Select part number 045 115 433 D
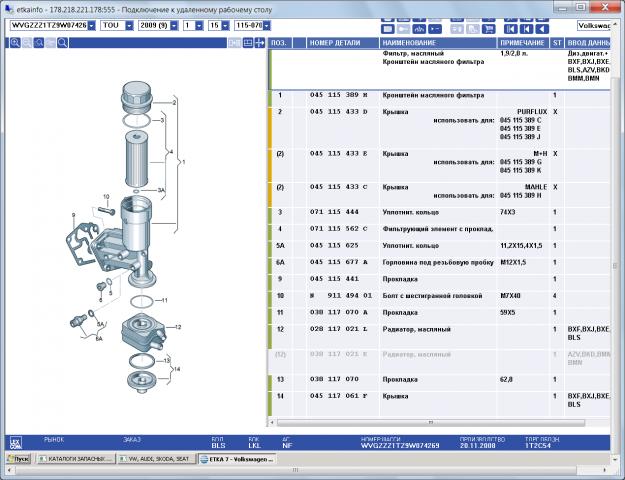 [339, 112]
